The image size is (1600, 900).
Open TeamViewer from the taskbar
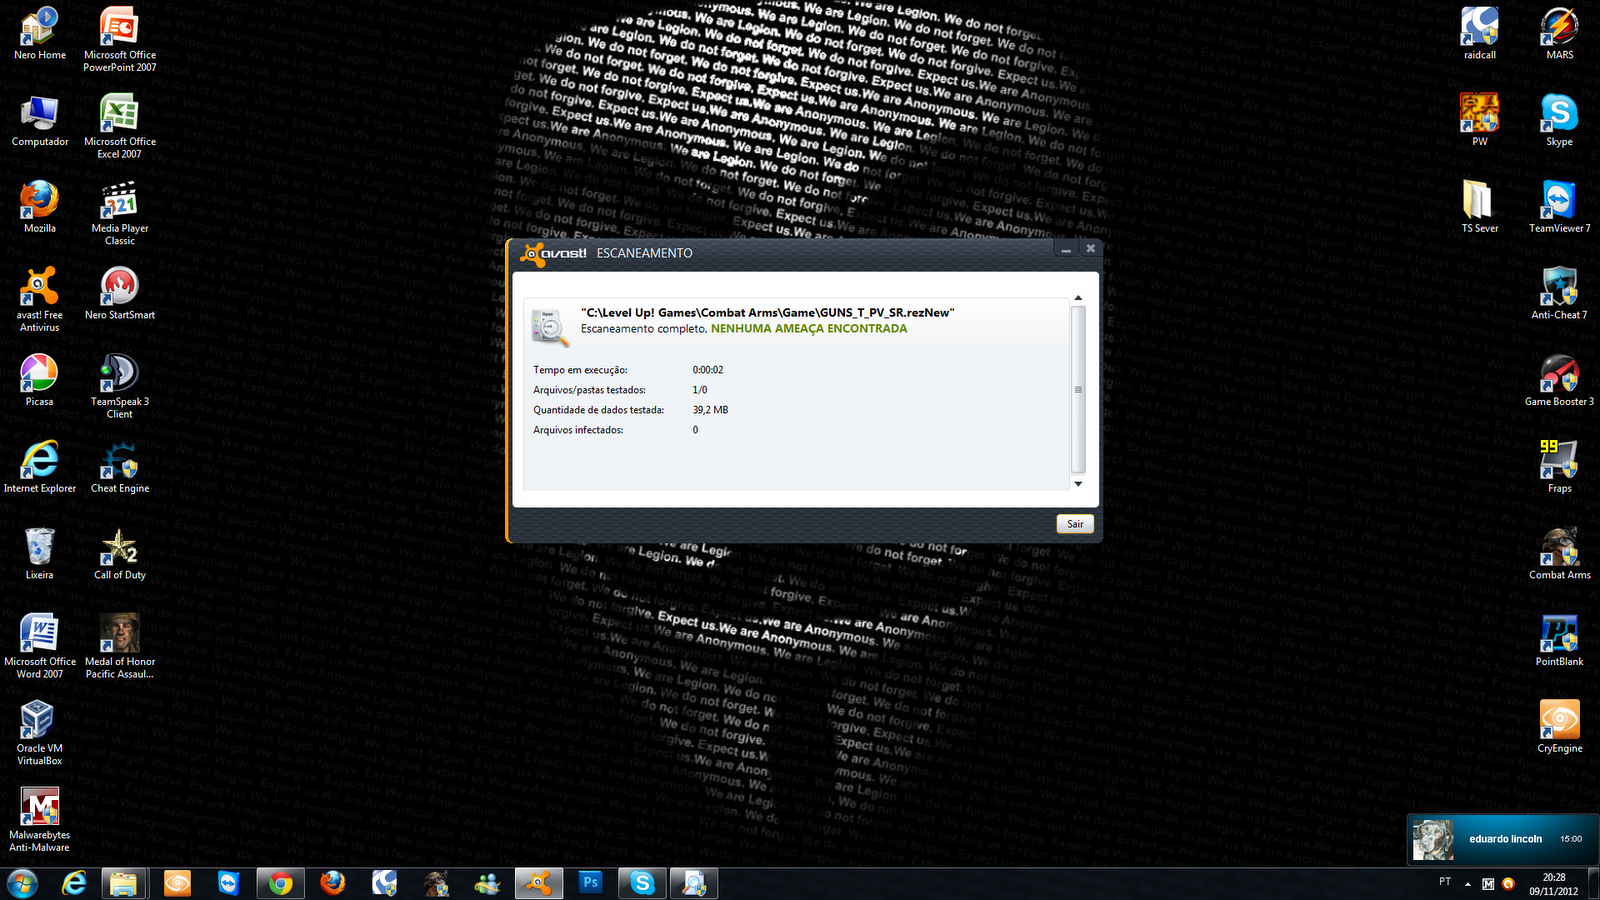pos(229,883)
